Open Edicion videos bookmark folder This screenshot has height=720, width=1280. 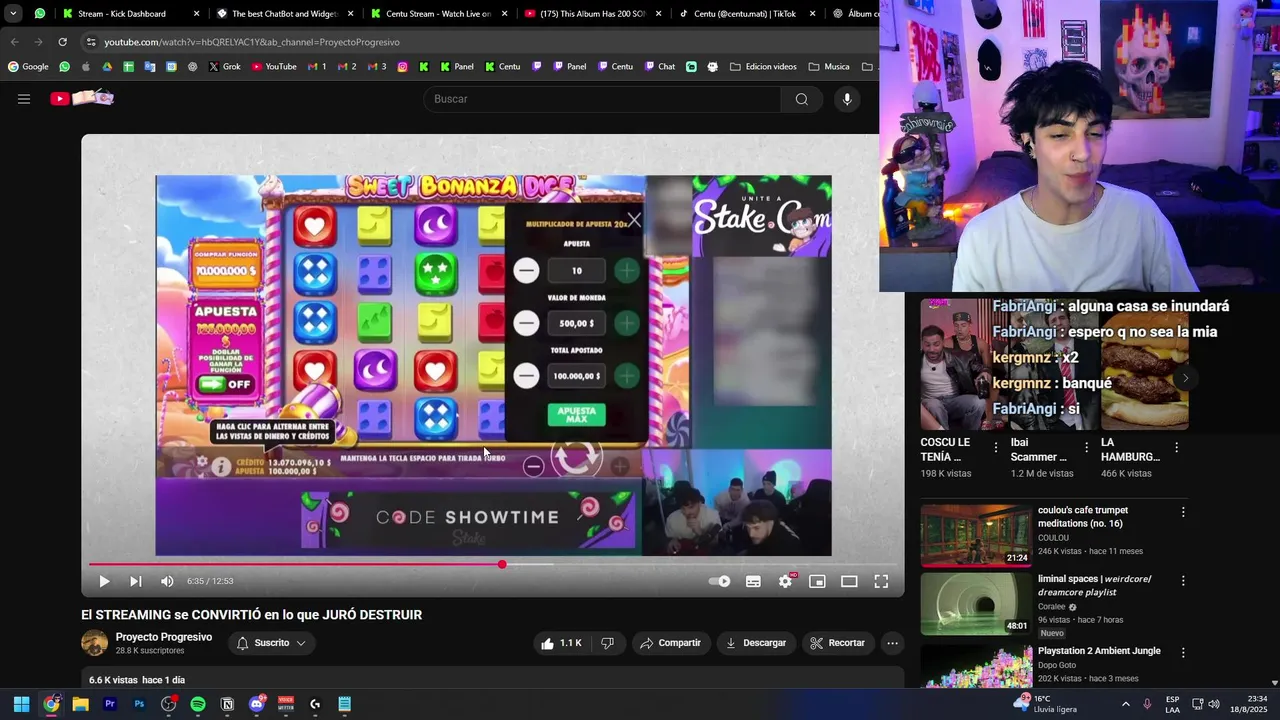(x=763, y=67)
